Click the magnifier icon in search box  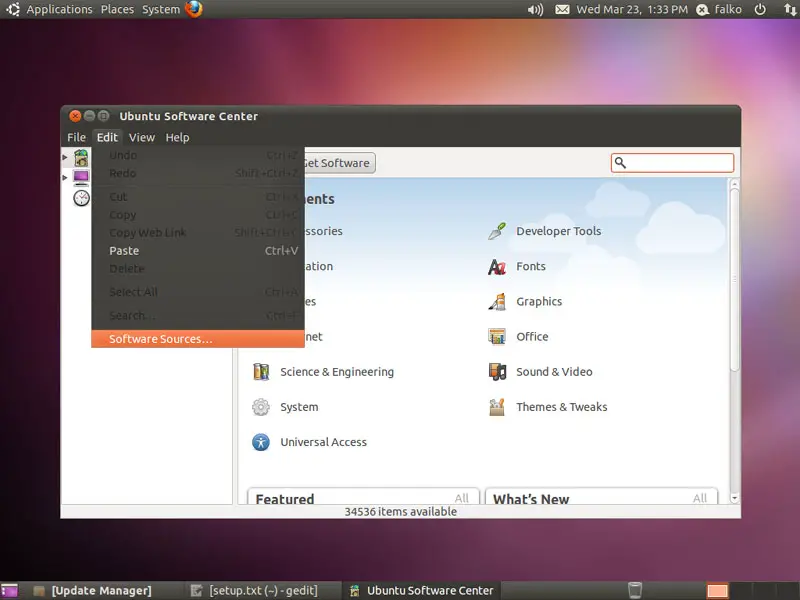(620, 163)
